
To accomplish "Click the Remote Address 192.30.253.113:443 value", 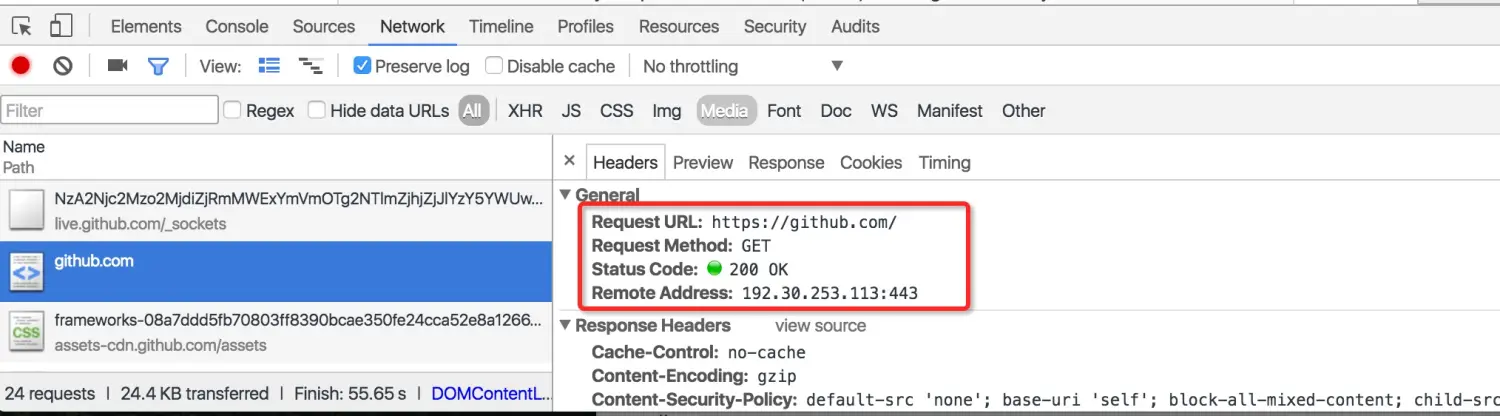I will [830, 293].
